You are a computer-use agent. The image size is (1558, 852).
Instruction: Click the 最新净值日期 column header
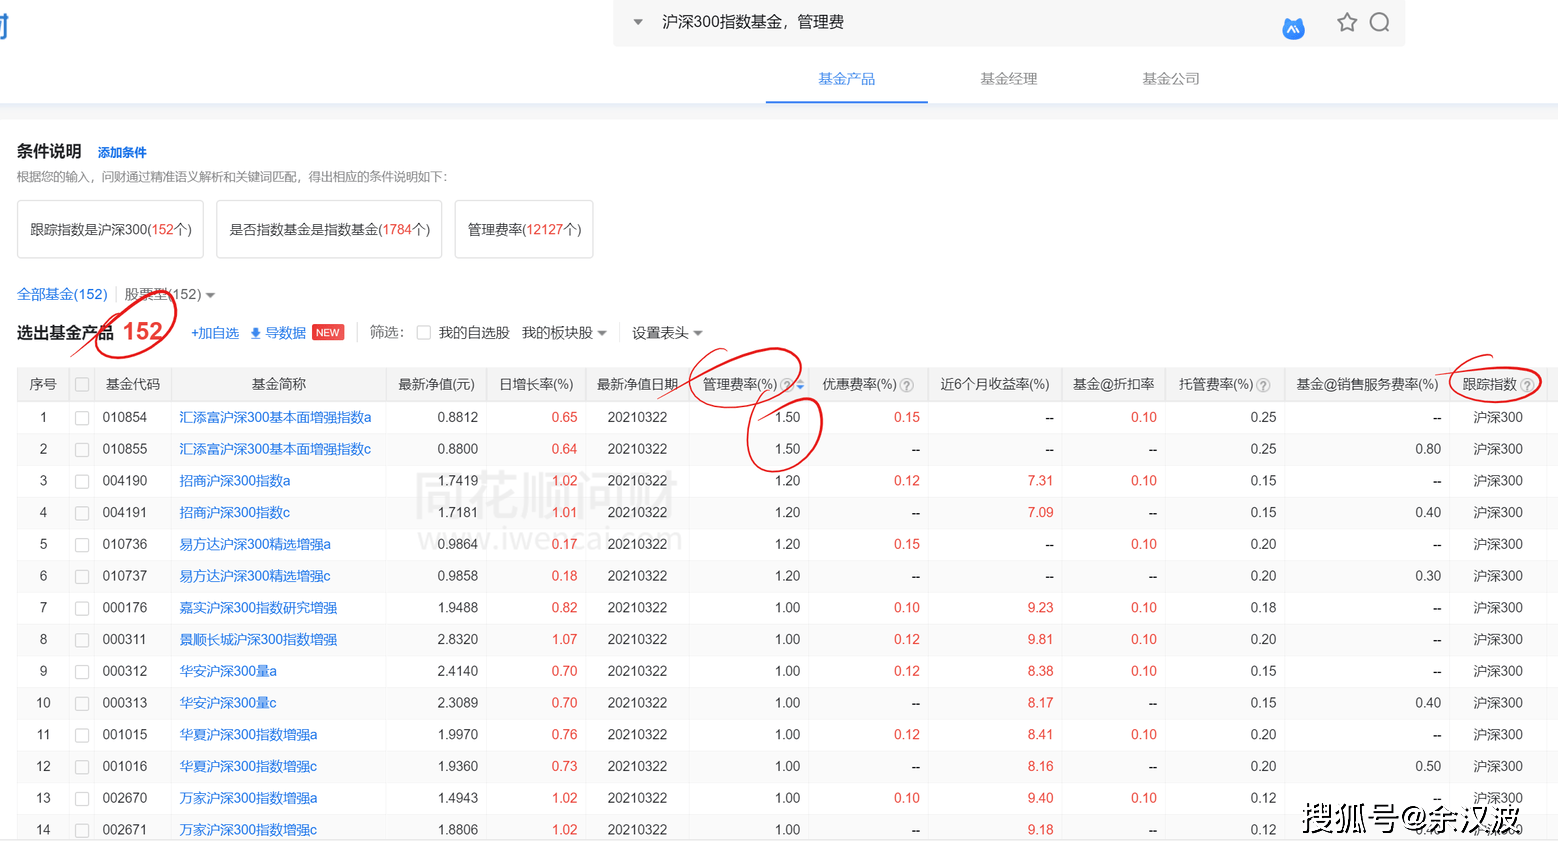point(637,384)
